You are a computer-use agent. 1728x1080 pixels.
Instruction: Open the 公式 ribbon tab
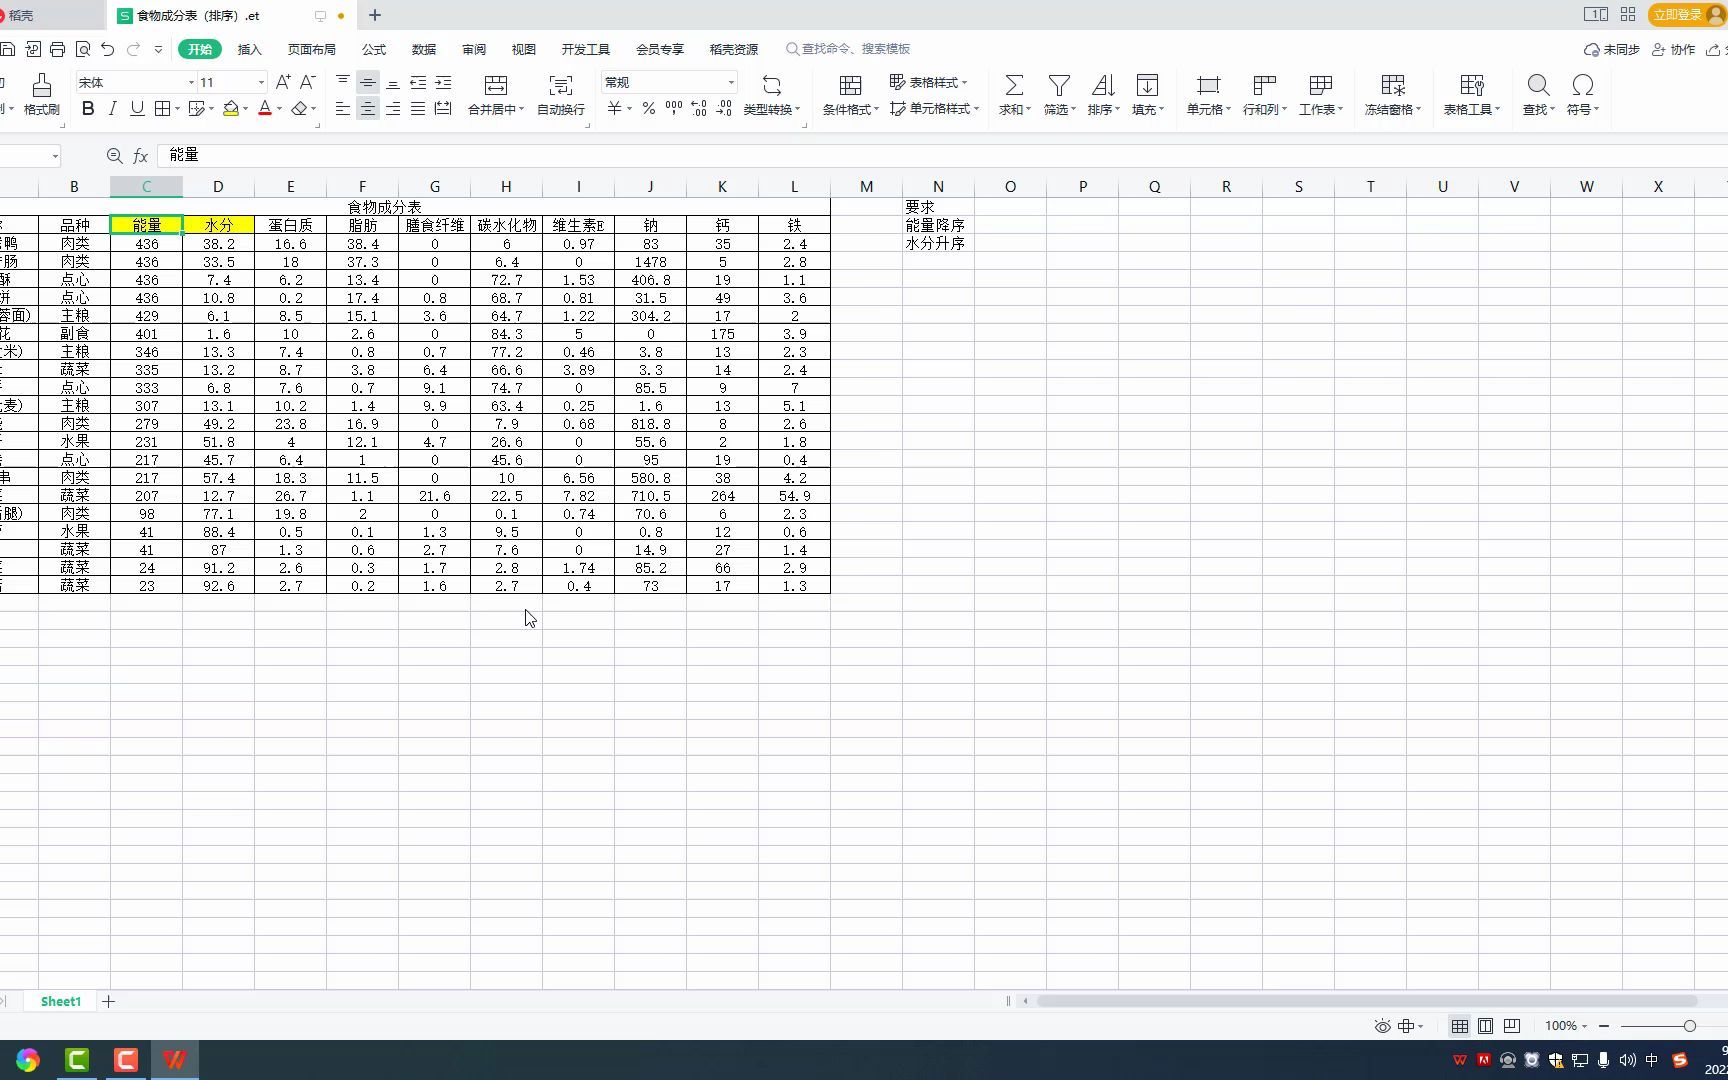coord(374,49)
